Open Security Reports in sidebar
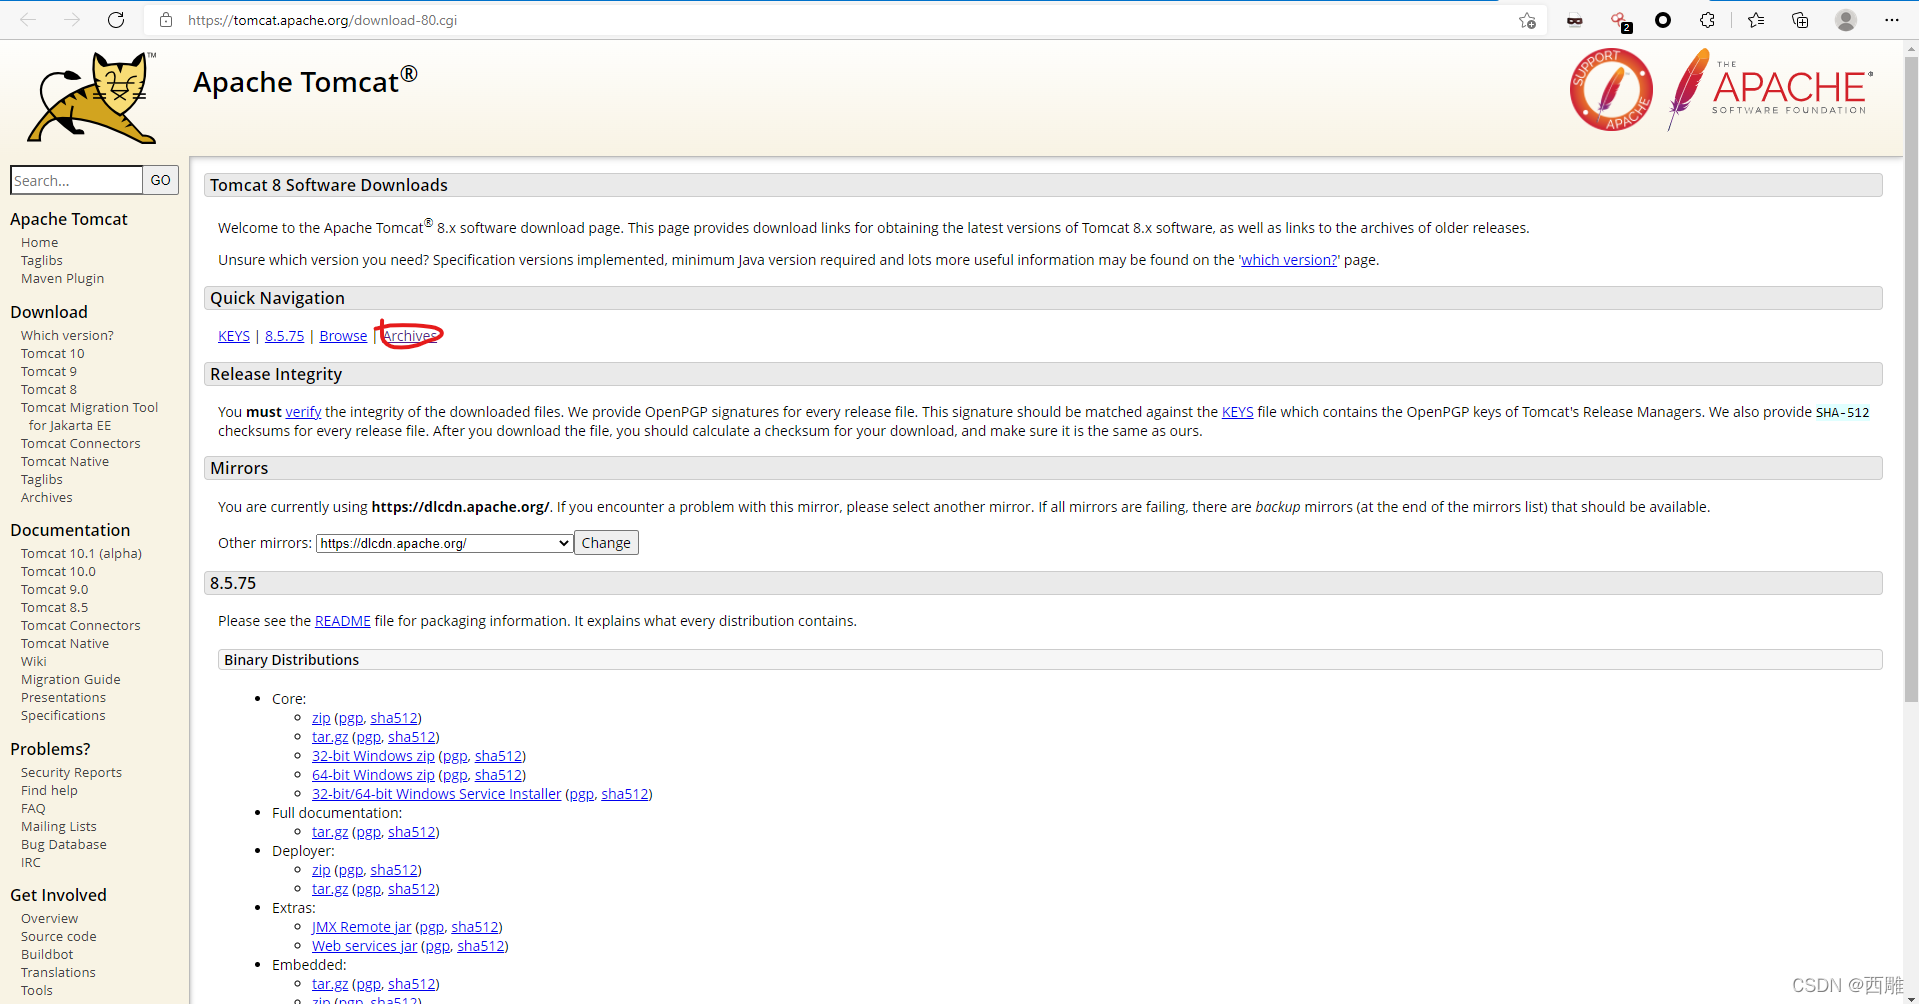This screenshot has height=1004, width=1919. [x=72, y=773]
